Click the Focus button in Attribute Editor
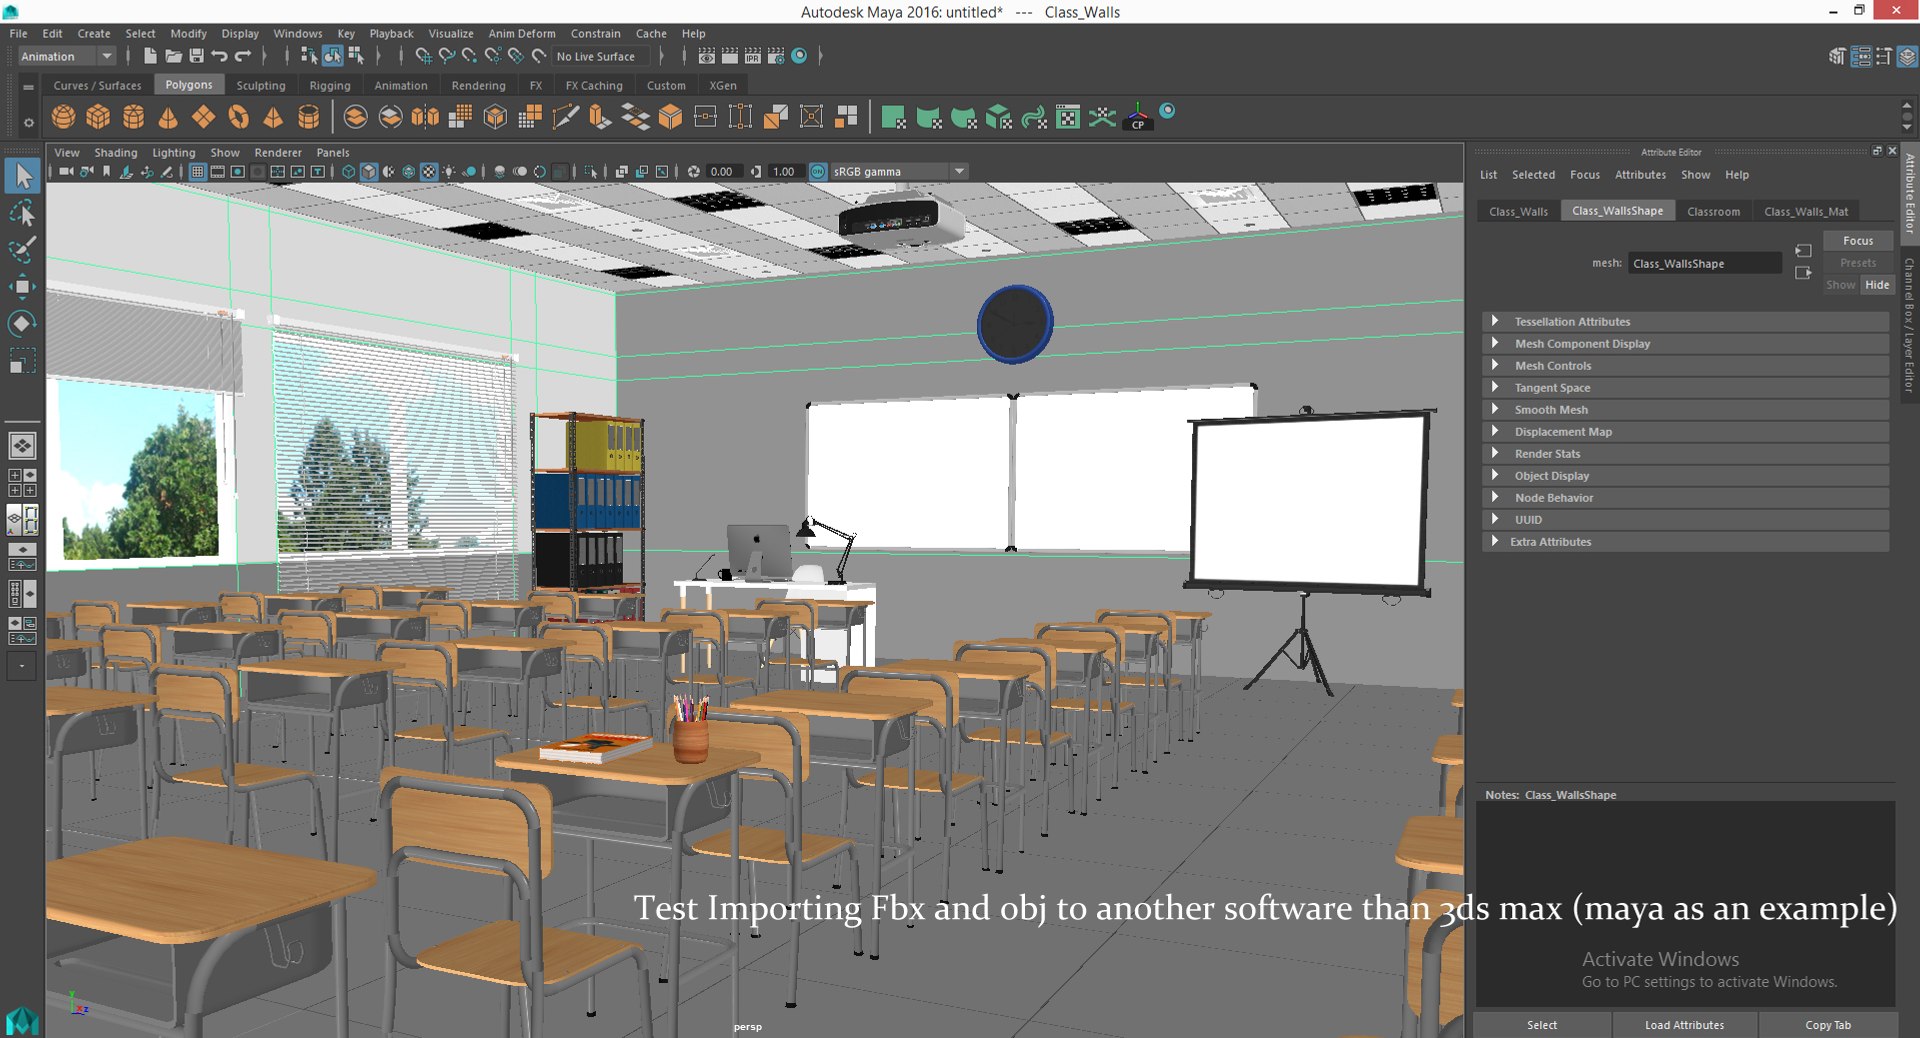Screen dimensions: 1920x1038 pyautogui.click(x=1858, y=241)
